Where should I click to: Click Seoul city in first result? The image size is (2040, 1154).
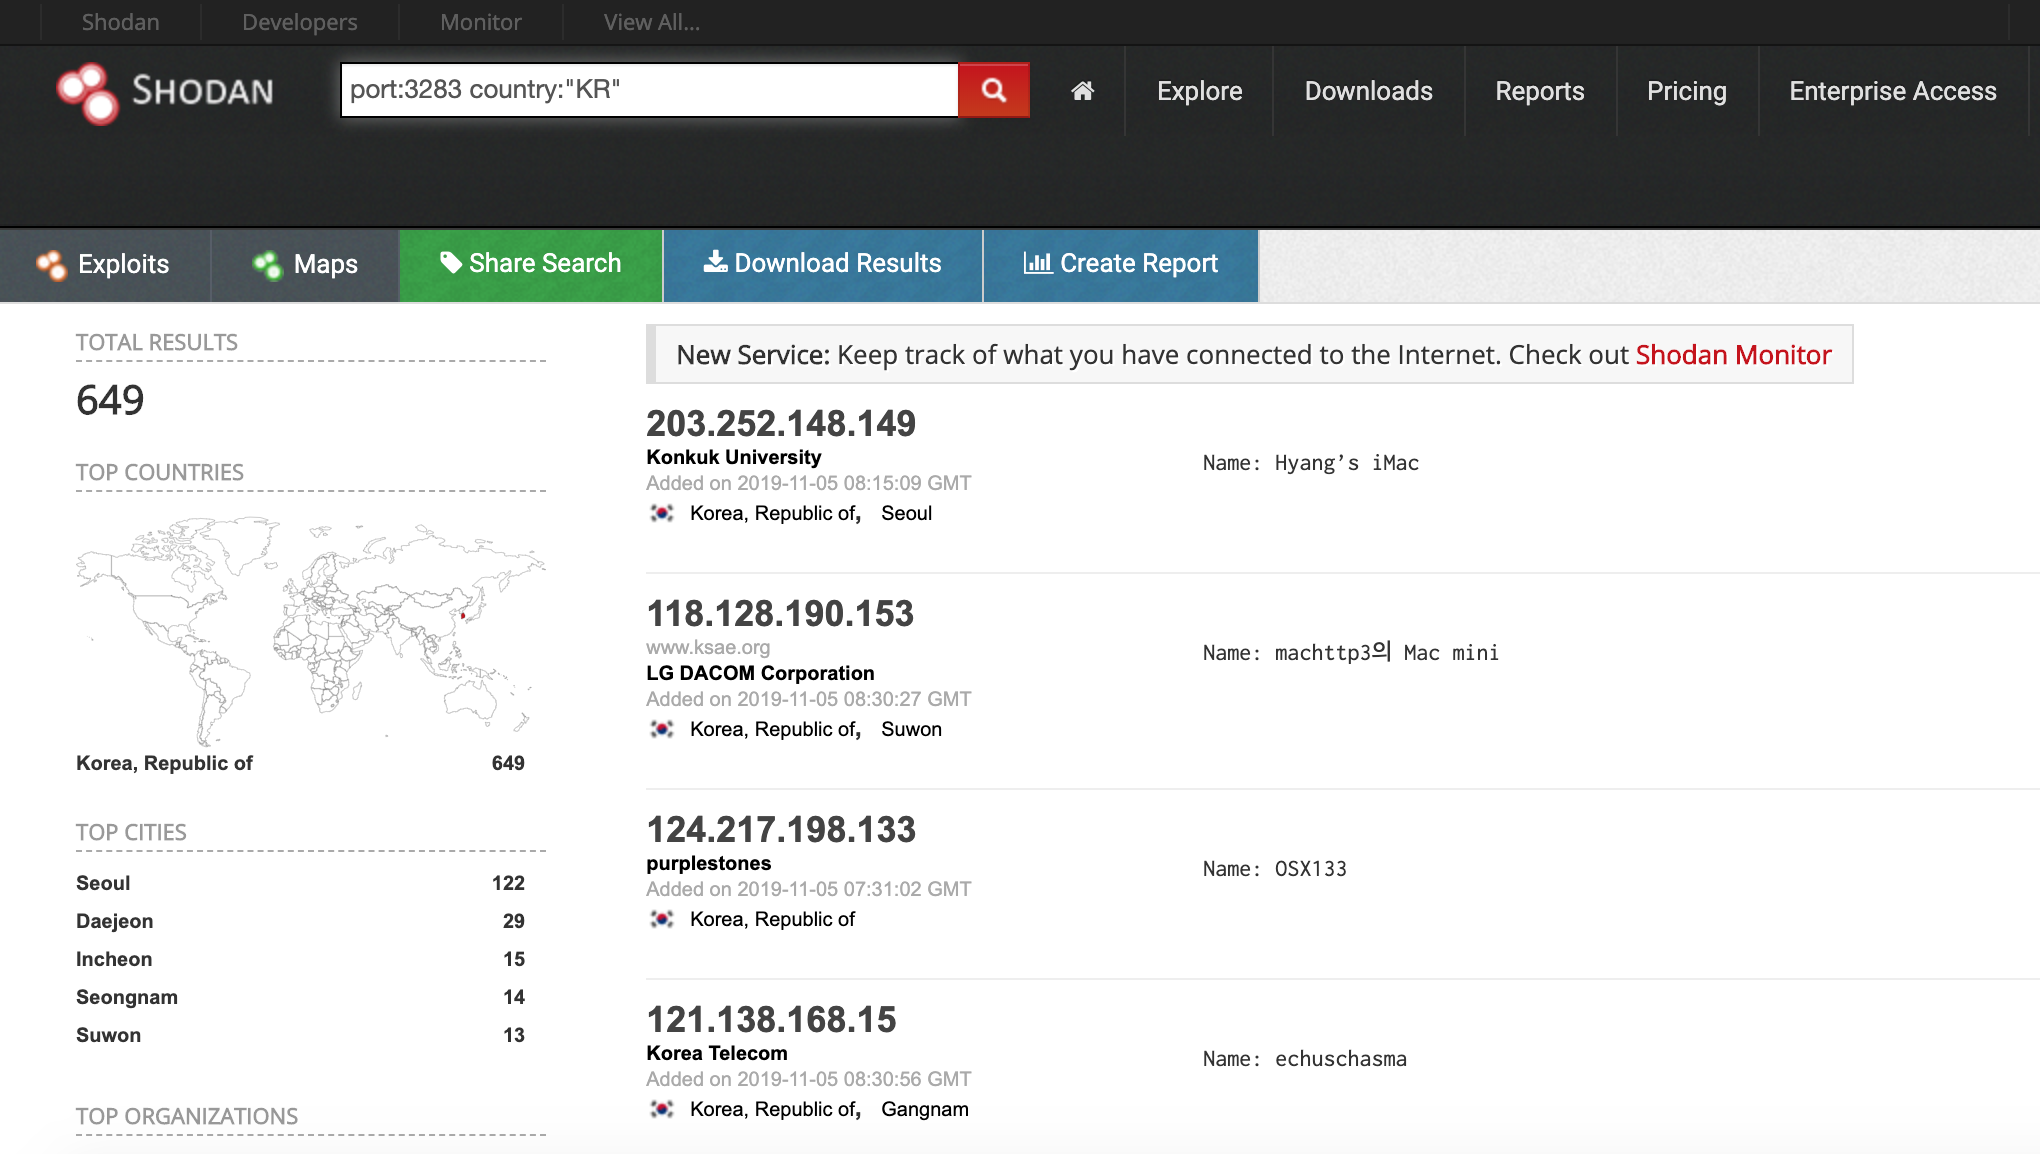[906, 513]
